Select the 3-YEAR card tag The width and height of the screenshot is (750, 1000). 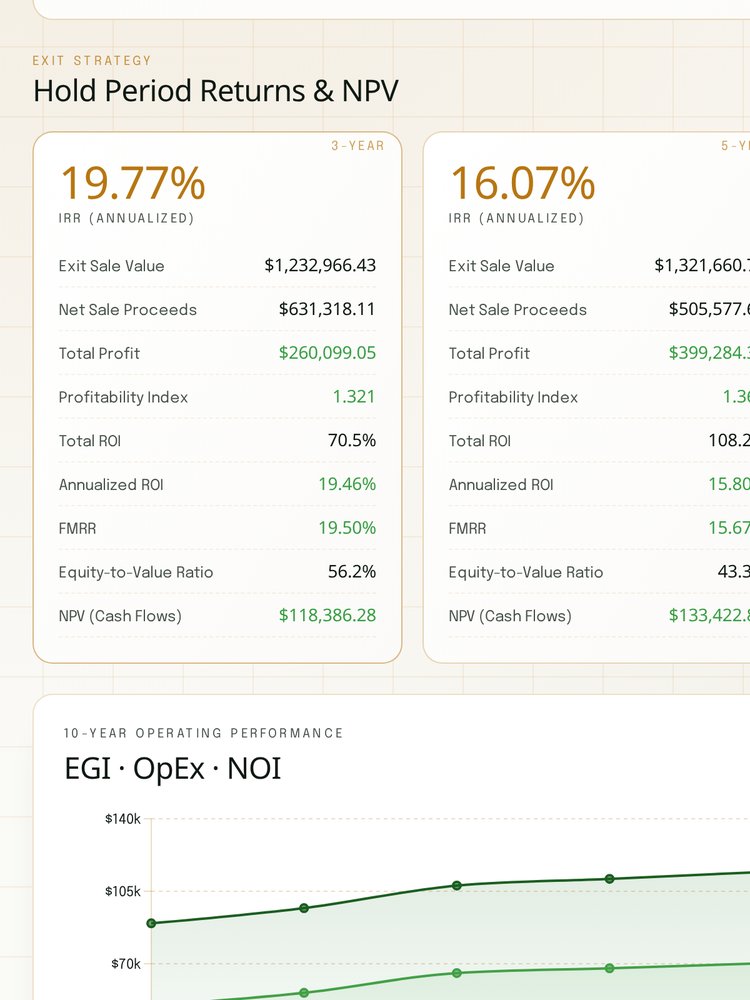(x=358, y=146)
